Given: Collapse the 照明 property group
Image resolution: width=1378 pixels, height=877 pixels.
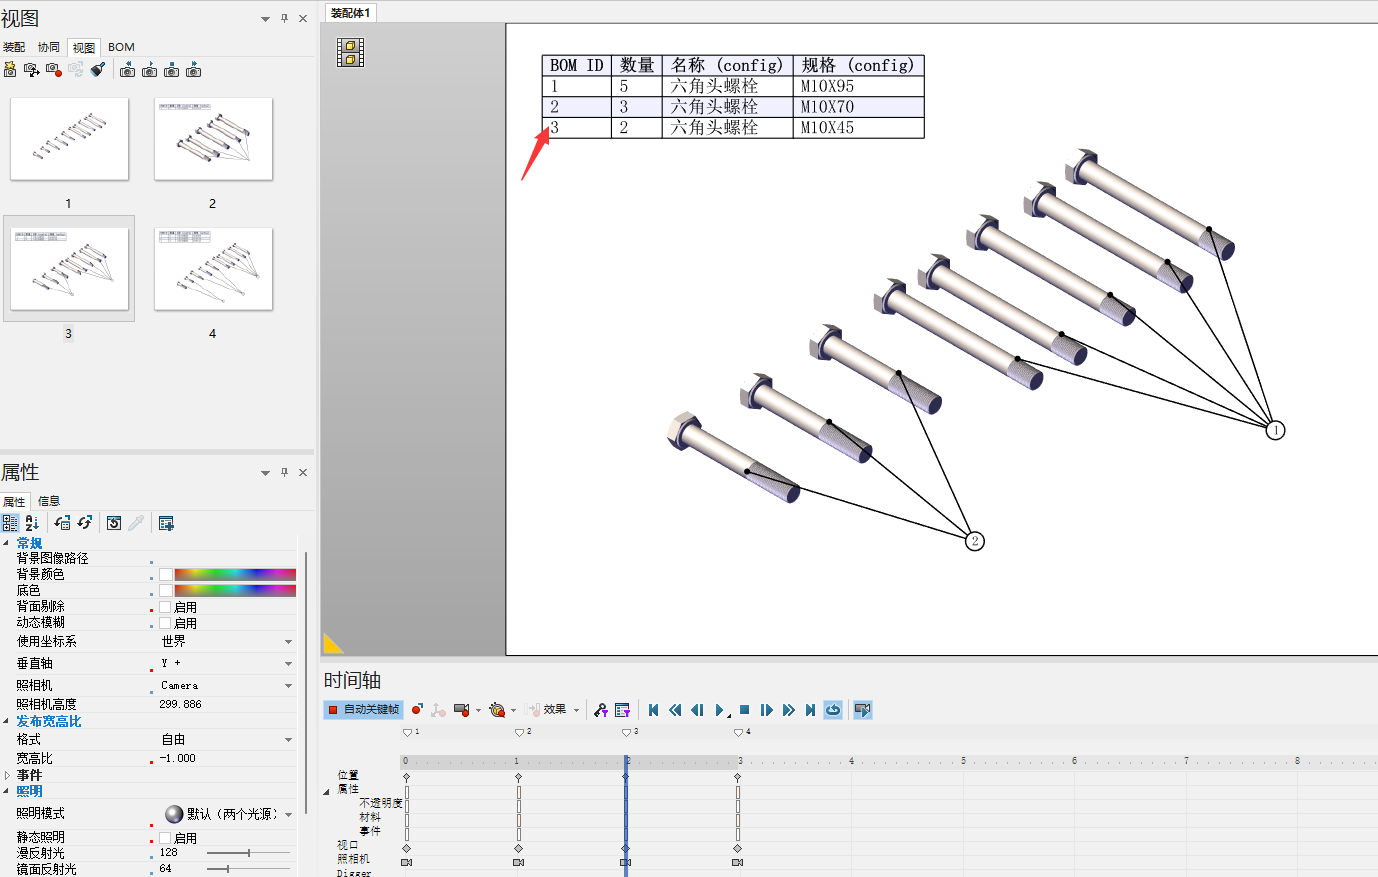Looking at the screenshot, I should [6, 791].
